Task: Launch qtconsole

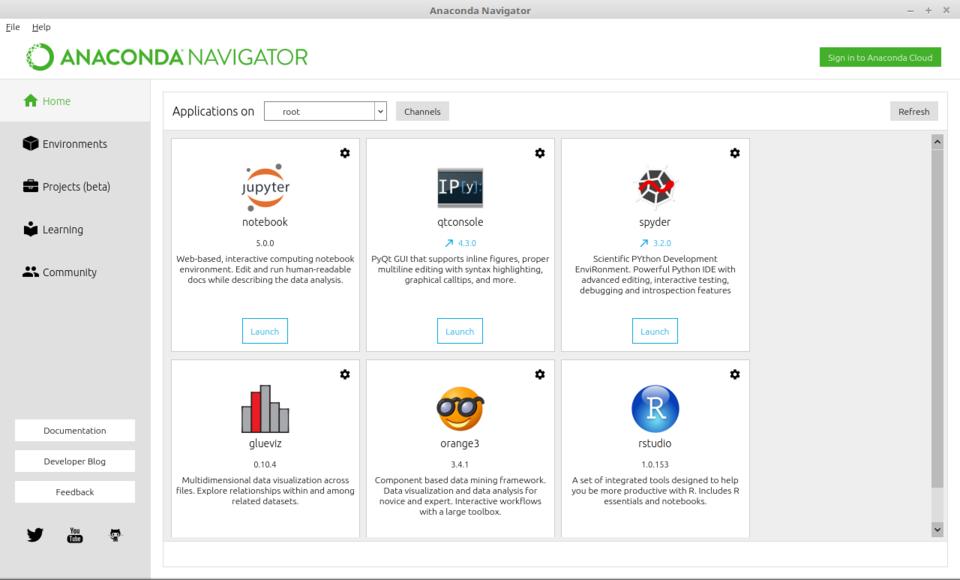Action: click(460, 331)
